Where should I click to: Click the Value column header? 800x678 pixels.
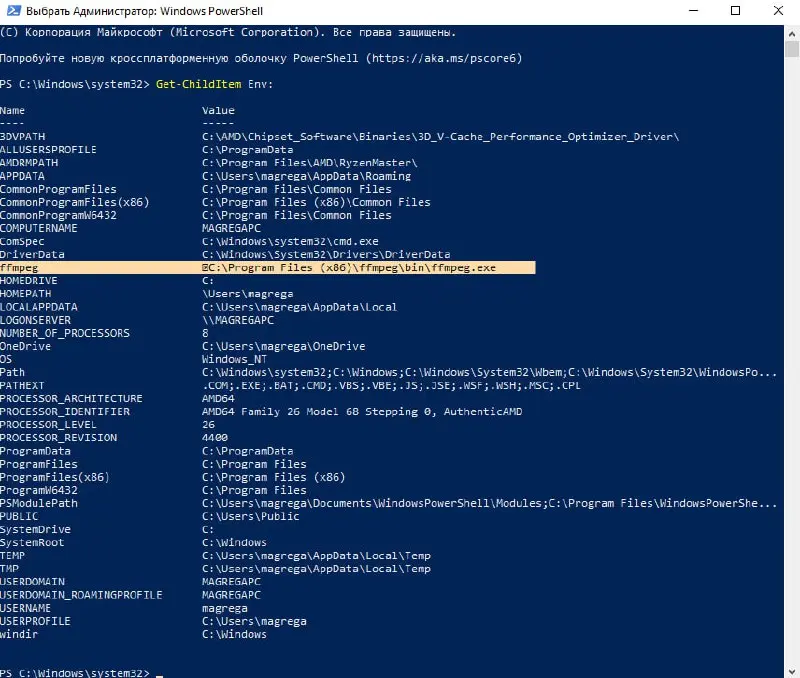click(x=218, y=110)
